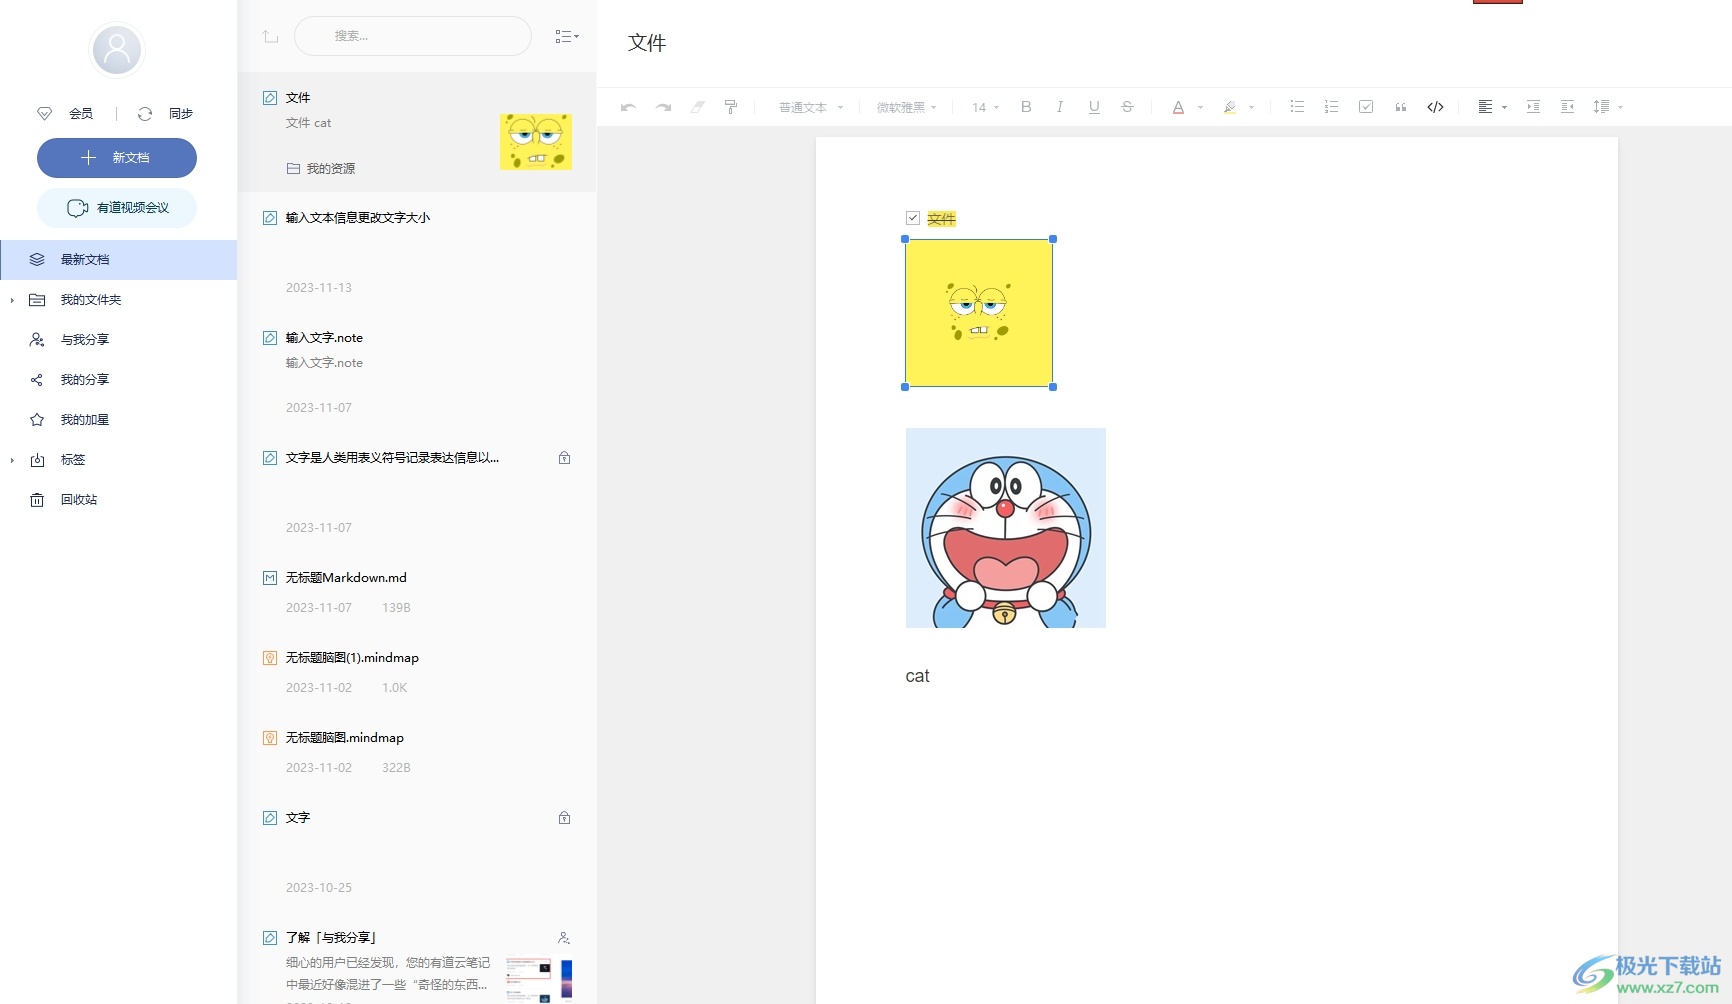Image resolution: width=1732 pixels, height=1004 pixels.
Task: Click the line spacing icon
Action: coord(1601,107)
